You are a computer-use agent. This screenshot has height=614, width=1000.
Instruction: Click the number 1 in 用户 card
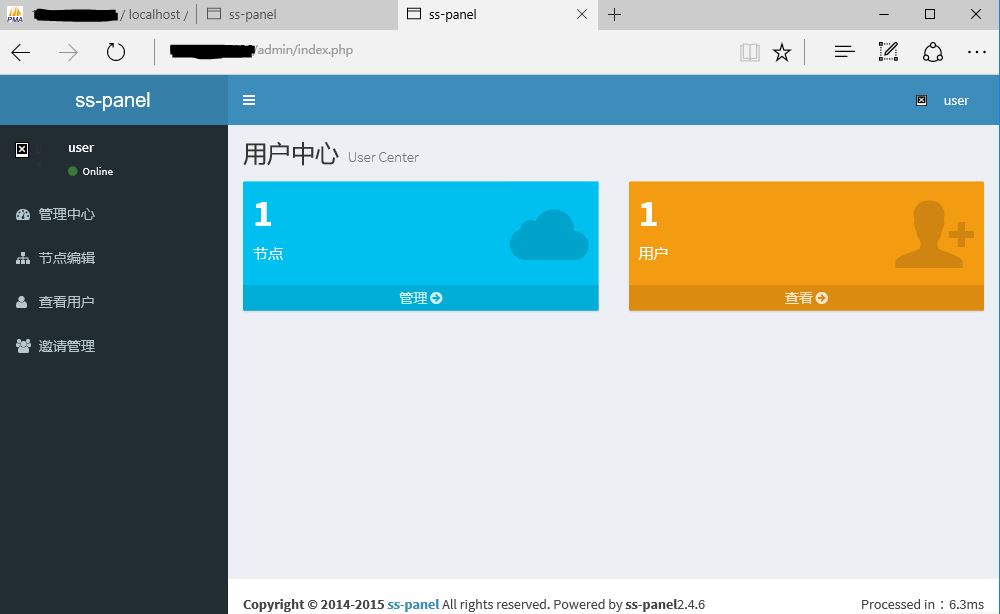[649, 214]
